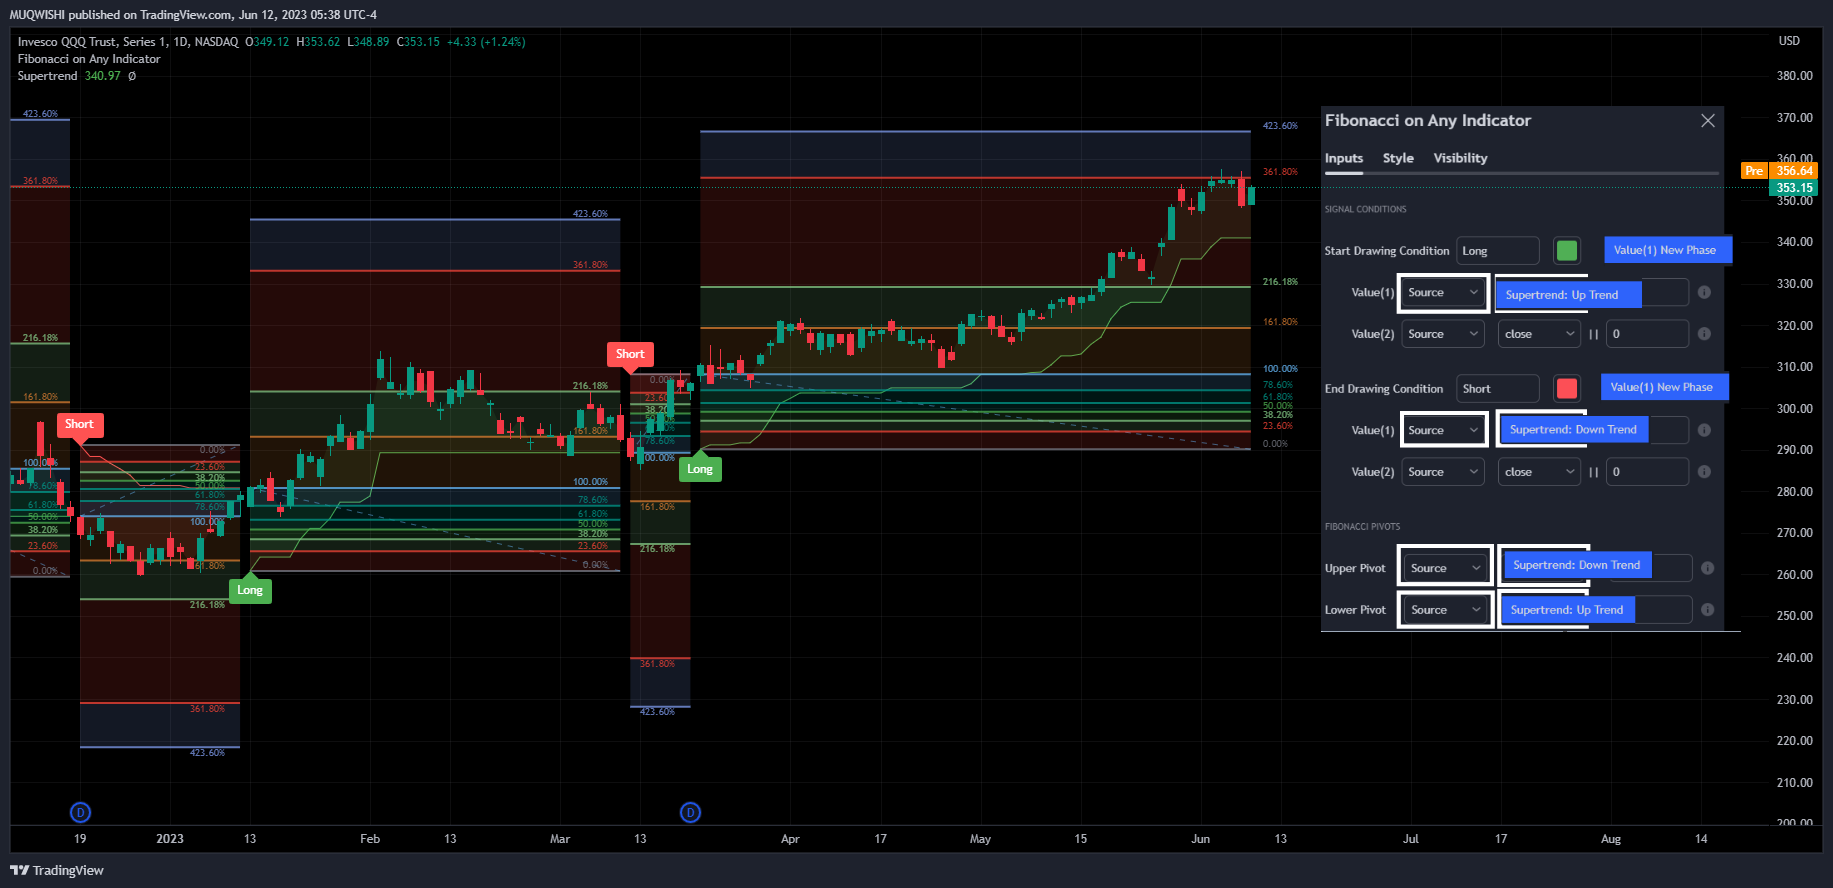Click the green 353.15 price tag
The image size is (1833, 888).
pos(1794,187)
